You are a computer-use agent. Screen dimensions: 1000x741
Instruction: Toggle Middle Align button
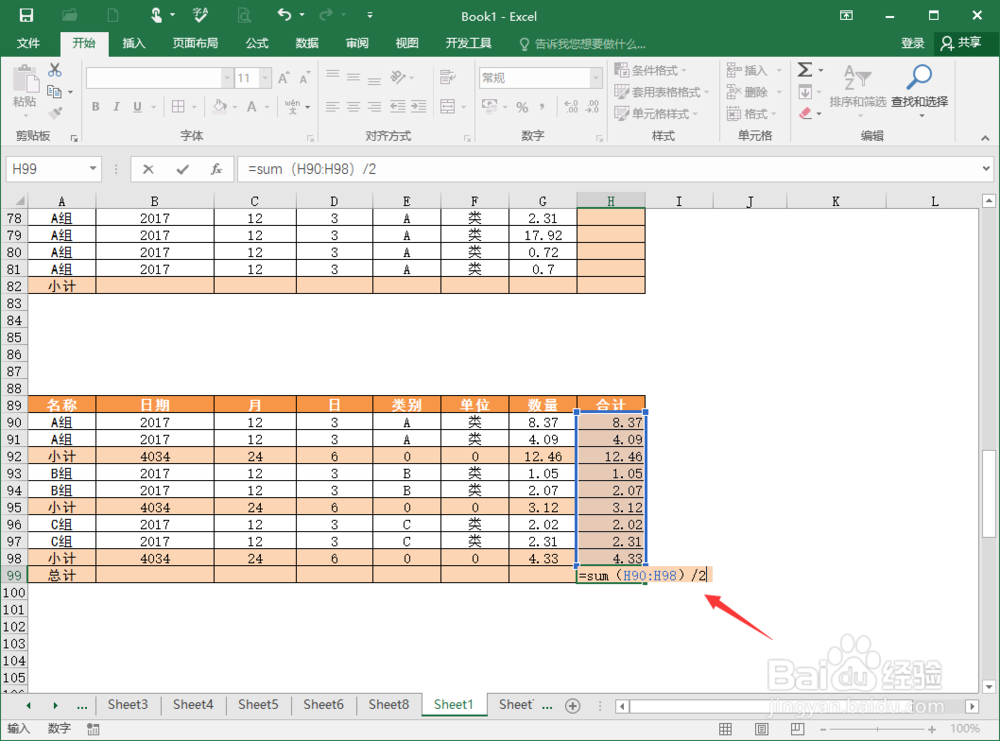(x=353, y=77)
